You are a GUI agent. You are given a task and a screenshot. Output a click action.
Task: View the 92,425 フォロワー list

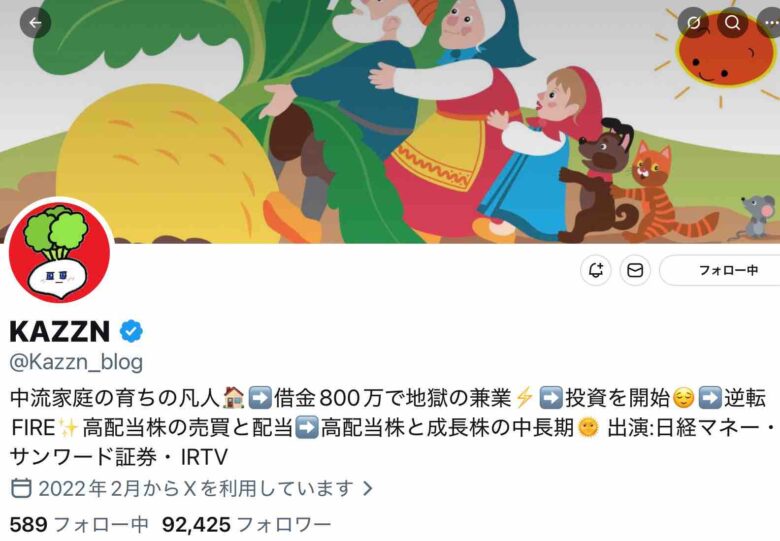tap(246, 524)
